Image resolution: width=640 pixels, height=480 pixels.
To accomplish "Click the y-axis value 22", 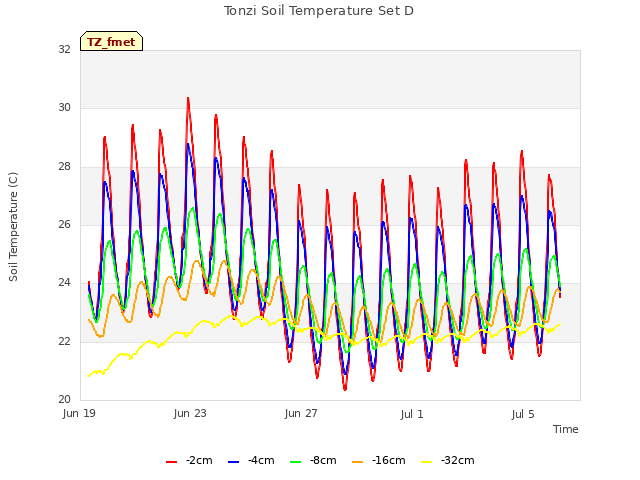I will tap(64, 341).
